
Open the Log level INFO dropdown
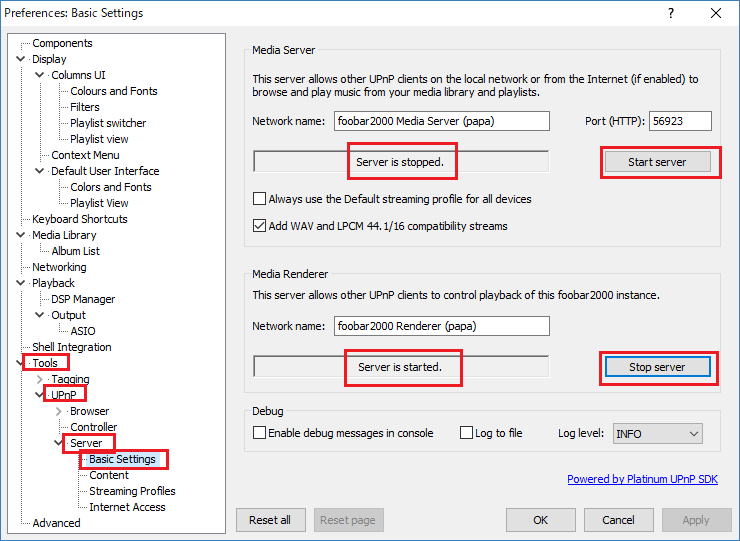tap(657, 434)
